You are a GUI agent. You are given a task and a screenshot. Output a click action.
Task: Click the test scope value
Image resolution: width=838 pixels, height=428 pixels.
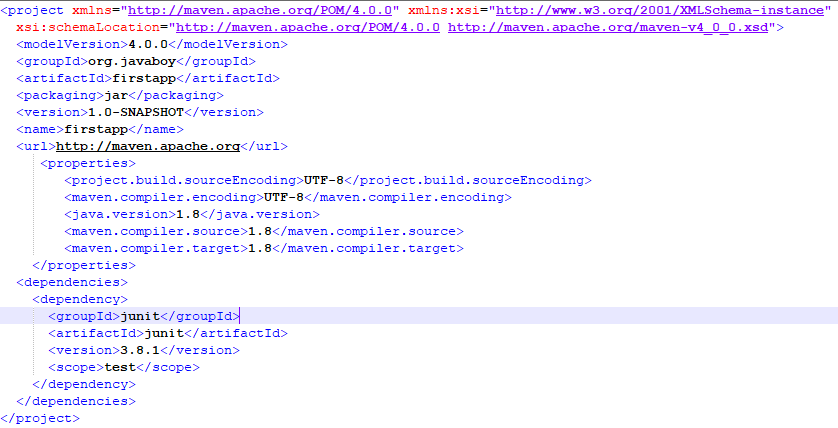coord(120,367)
